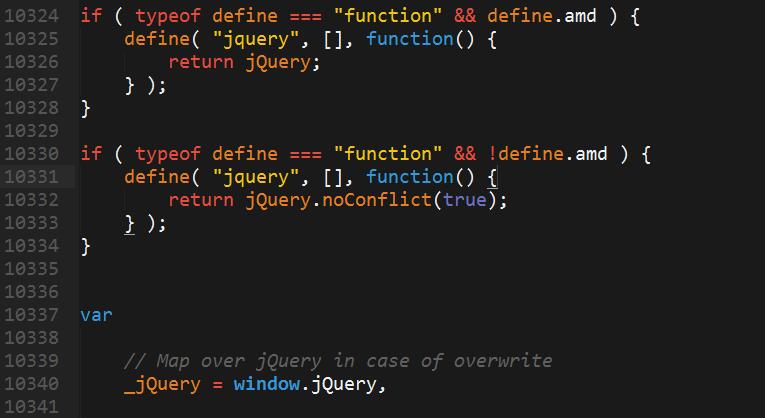Click line number 10338
This screenshot has width=765, height=418.
pyautogui.click(x=32, y=338)
